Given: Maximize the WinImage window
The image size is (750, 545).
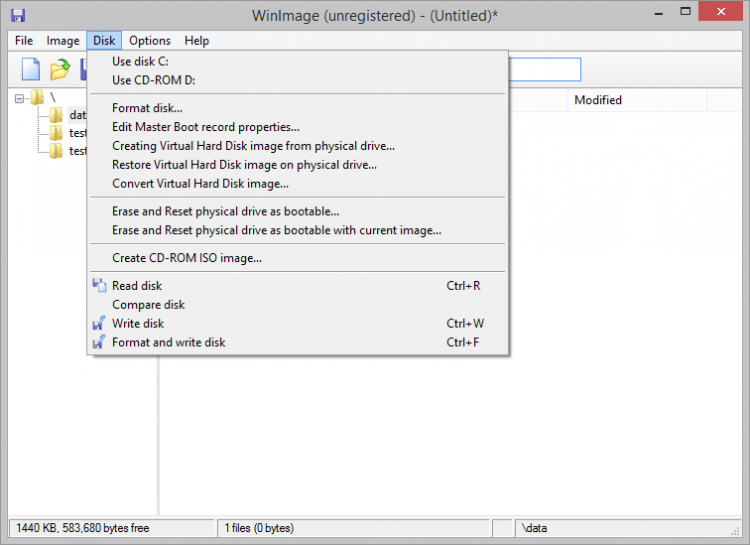Looking at the screenshot, I should coord(685,11).
